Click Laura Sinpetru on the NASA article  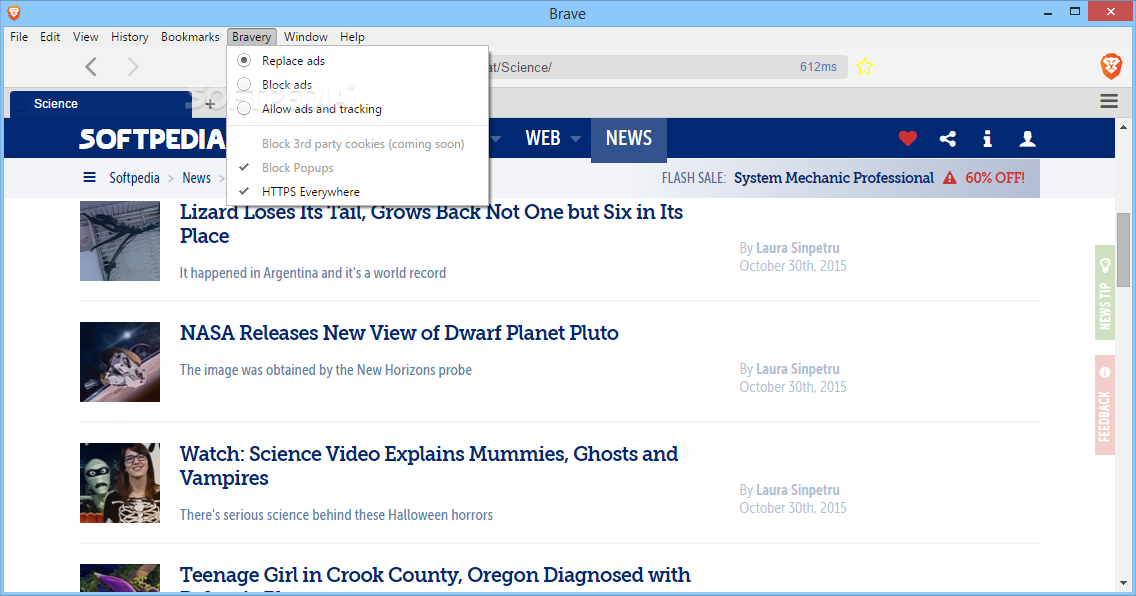click(798, 369)
